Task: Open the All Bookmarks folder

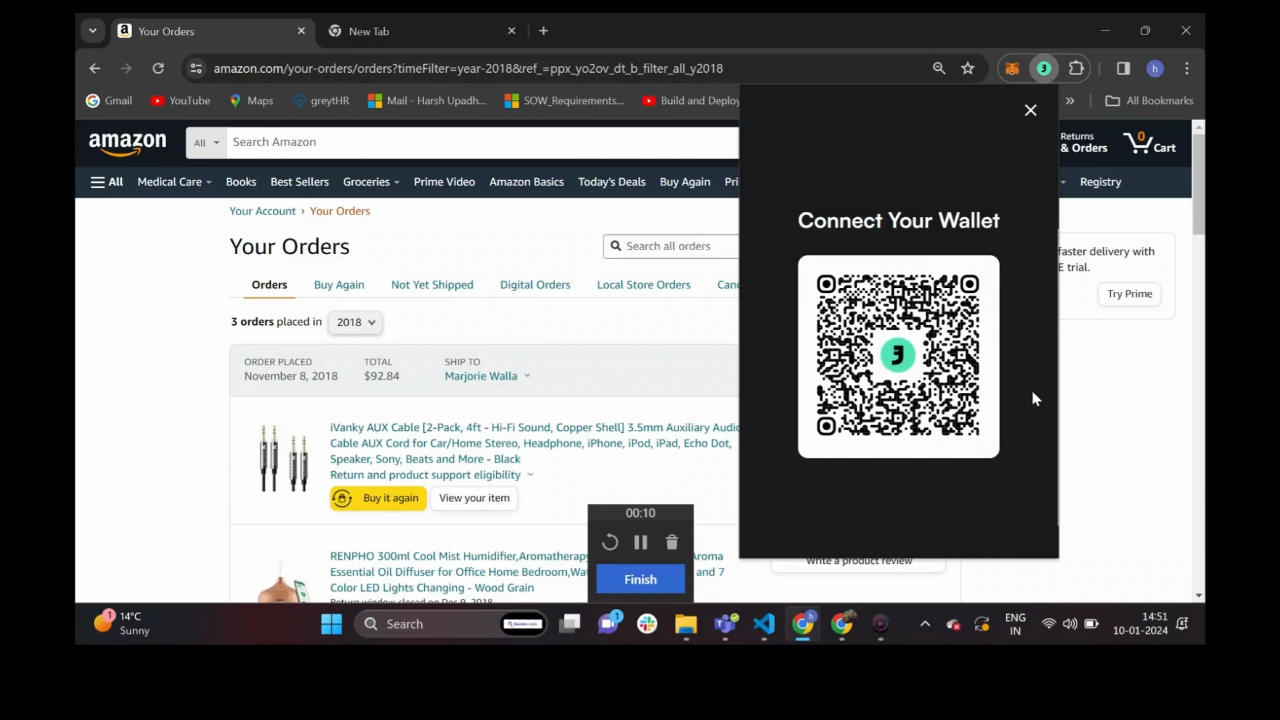Action: point(1149,101)
